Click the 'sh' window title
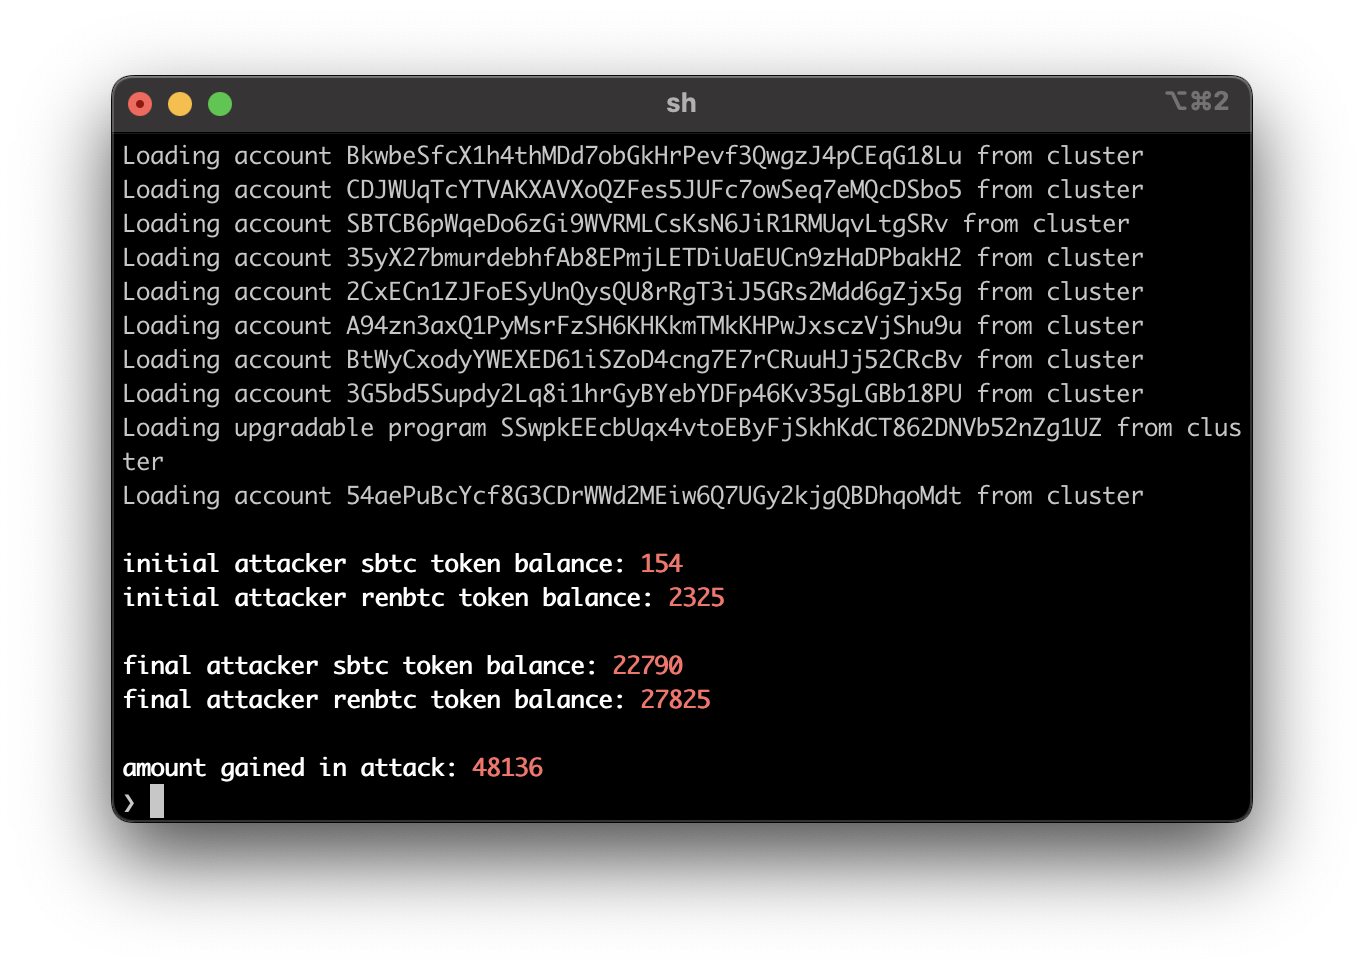This screenshot has width=1364, height=970. point(681,103)
